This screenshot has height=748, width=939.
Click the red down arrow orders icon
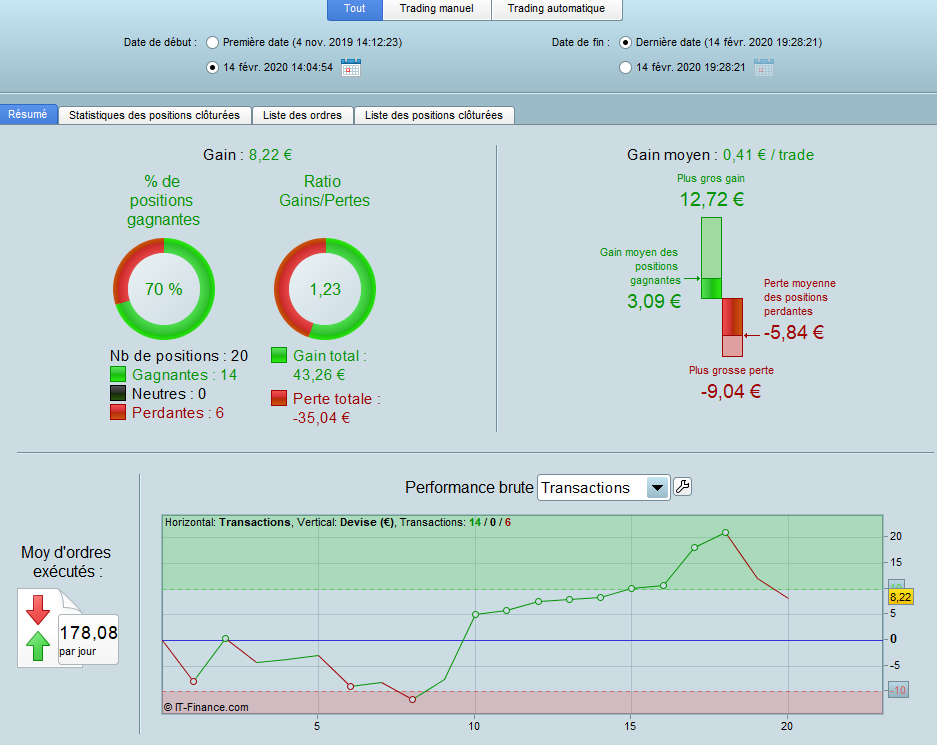point(38,610)
